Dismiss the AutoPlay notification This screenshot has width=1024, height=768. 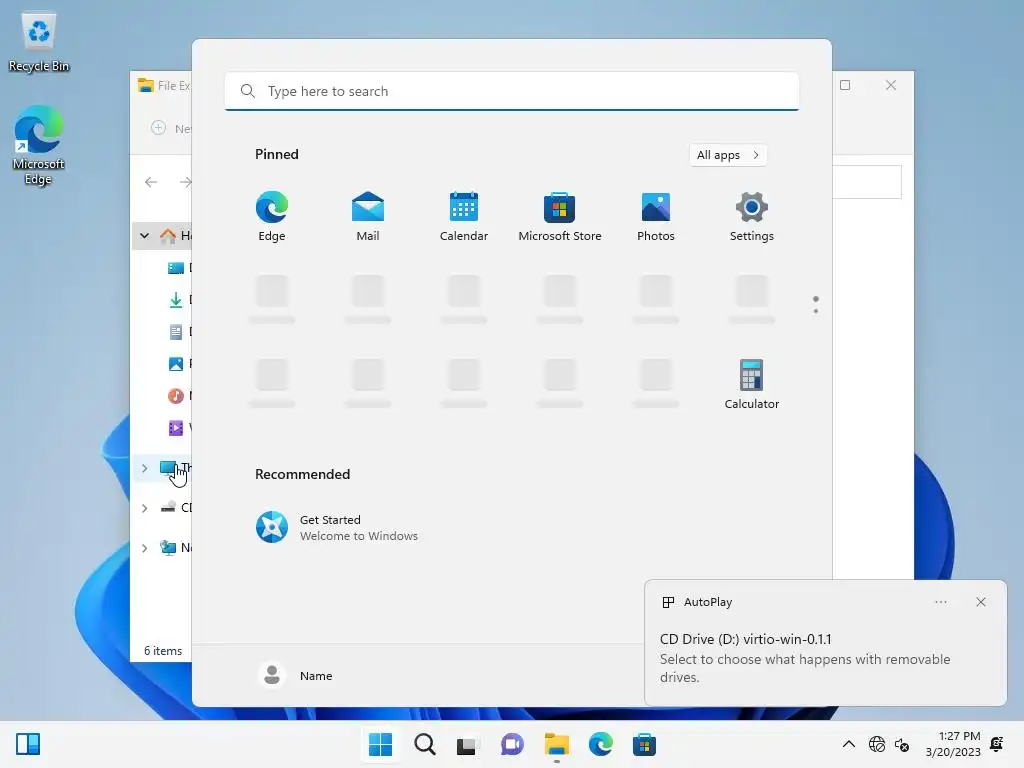pos(980,602)
